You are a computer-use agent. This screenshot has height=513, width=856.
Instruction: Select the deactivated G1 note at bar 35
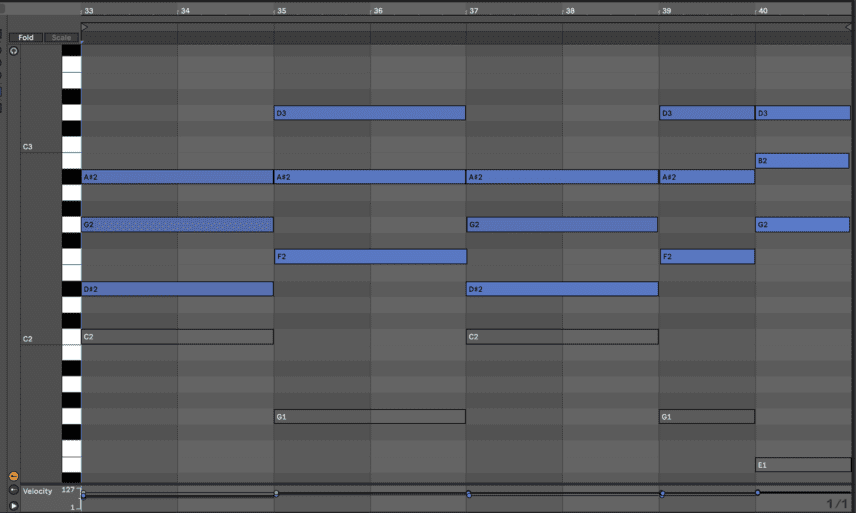tap(370, 416)
